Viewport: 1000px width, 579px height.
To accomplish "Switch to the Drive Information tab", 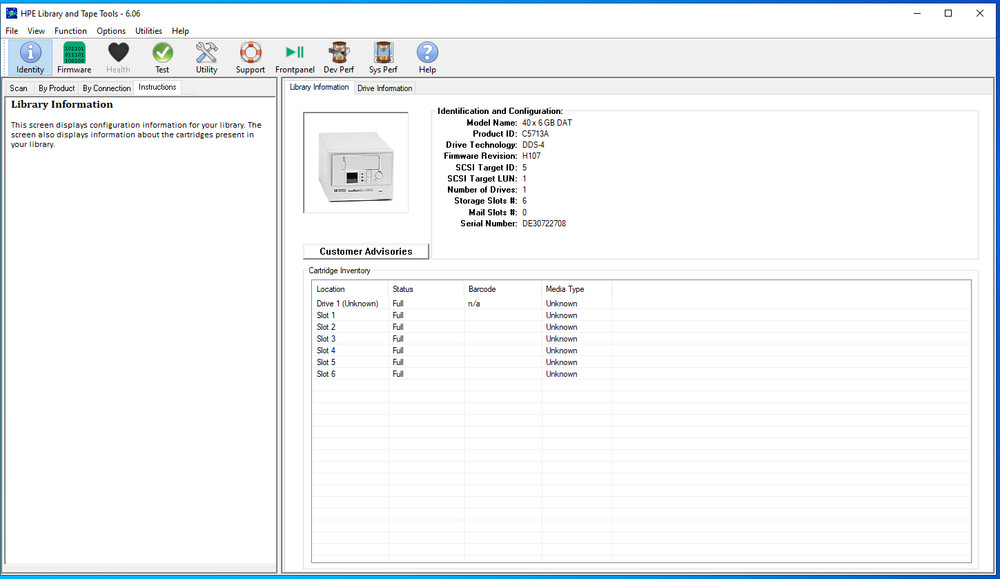I will coord(385,88).
